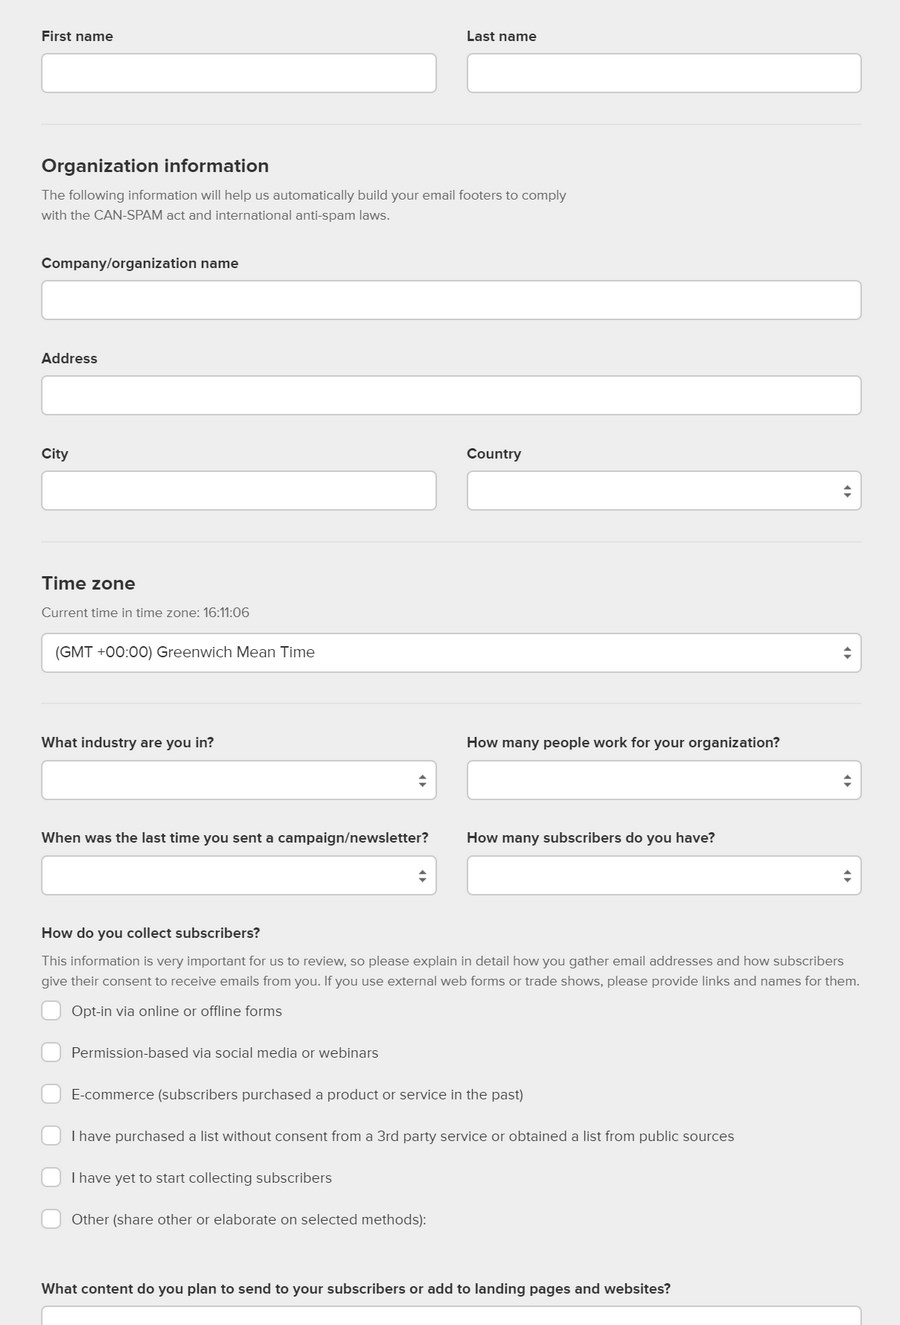
Task: Focus the Company/organization name field
Action: click(451, 300)
